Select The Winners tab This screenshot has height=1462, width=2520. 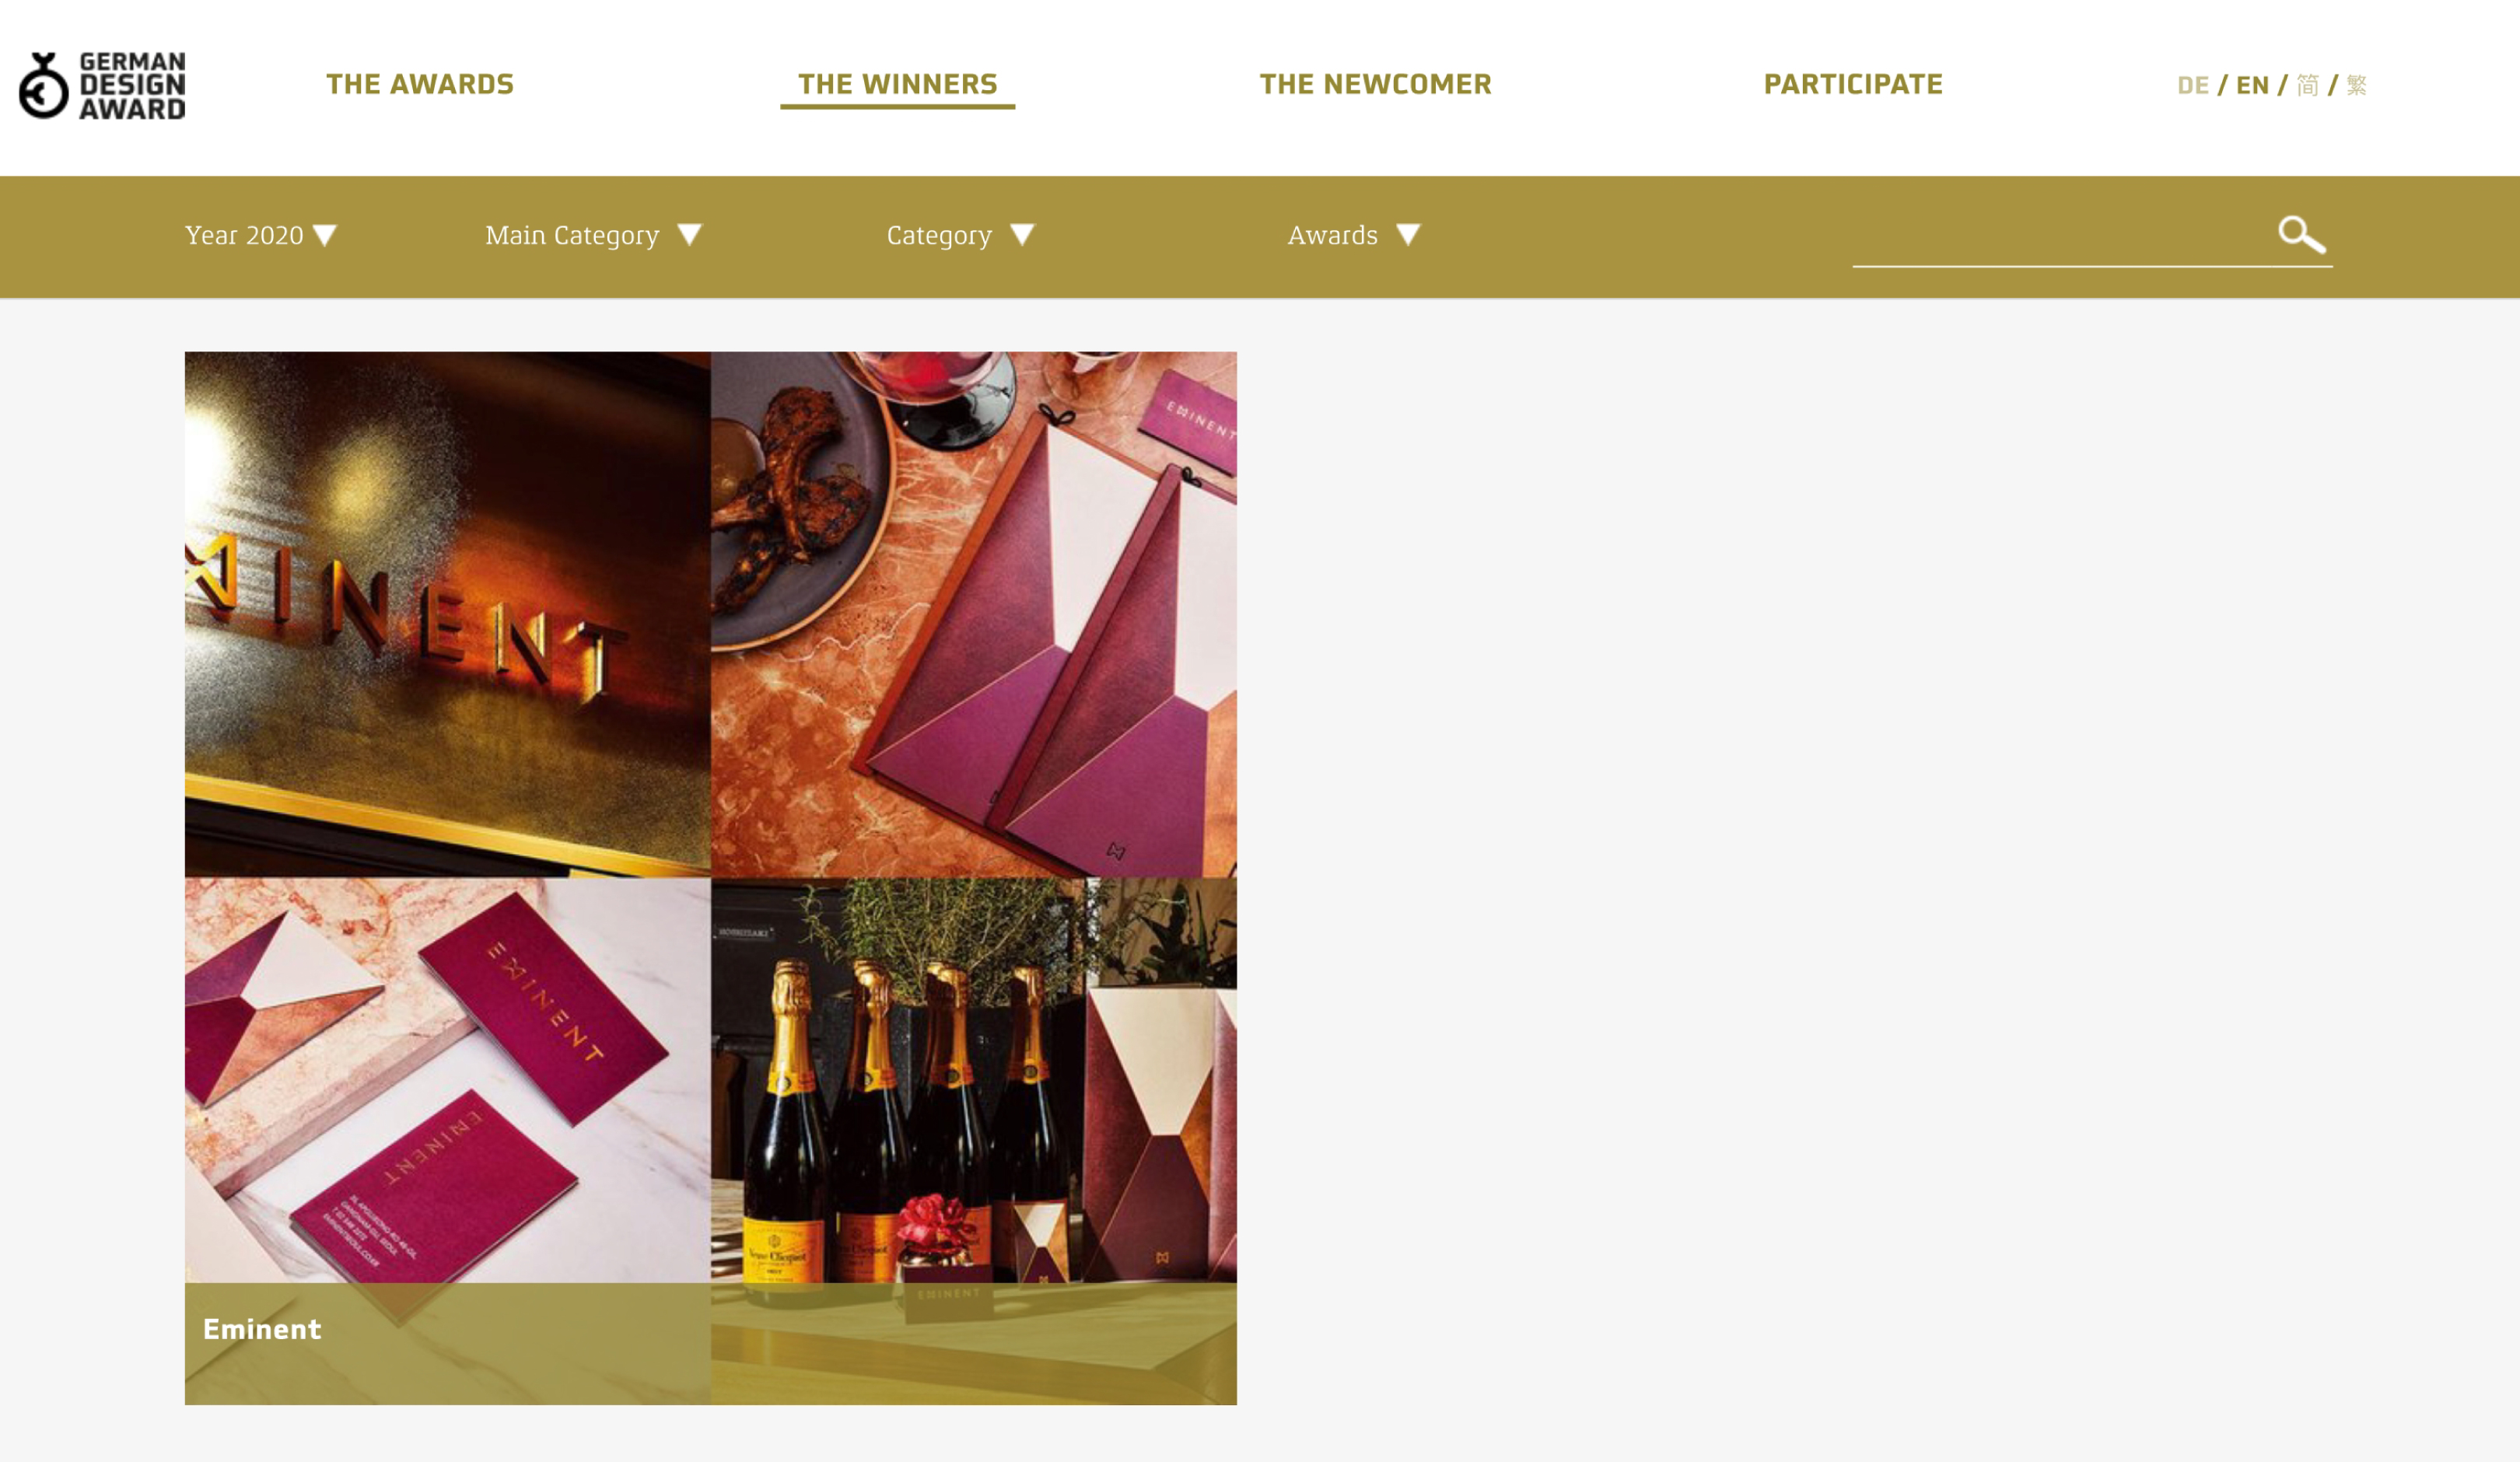coord(897,84)
